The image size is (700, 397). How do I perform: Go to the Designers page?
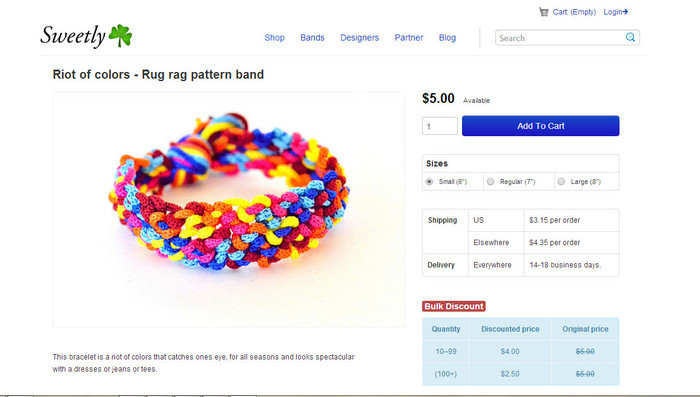(x=359, y=38)
